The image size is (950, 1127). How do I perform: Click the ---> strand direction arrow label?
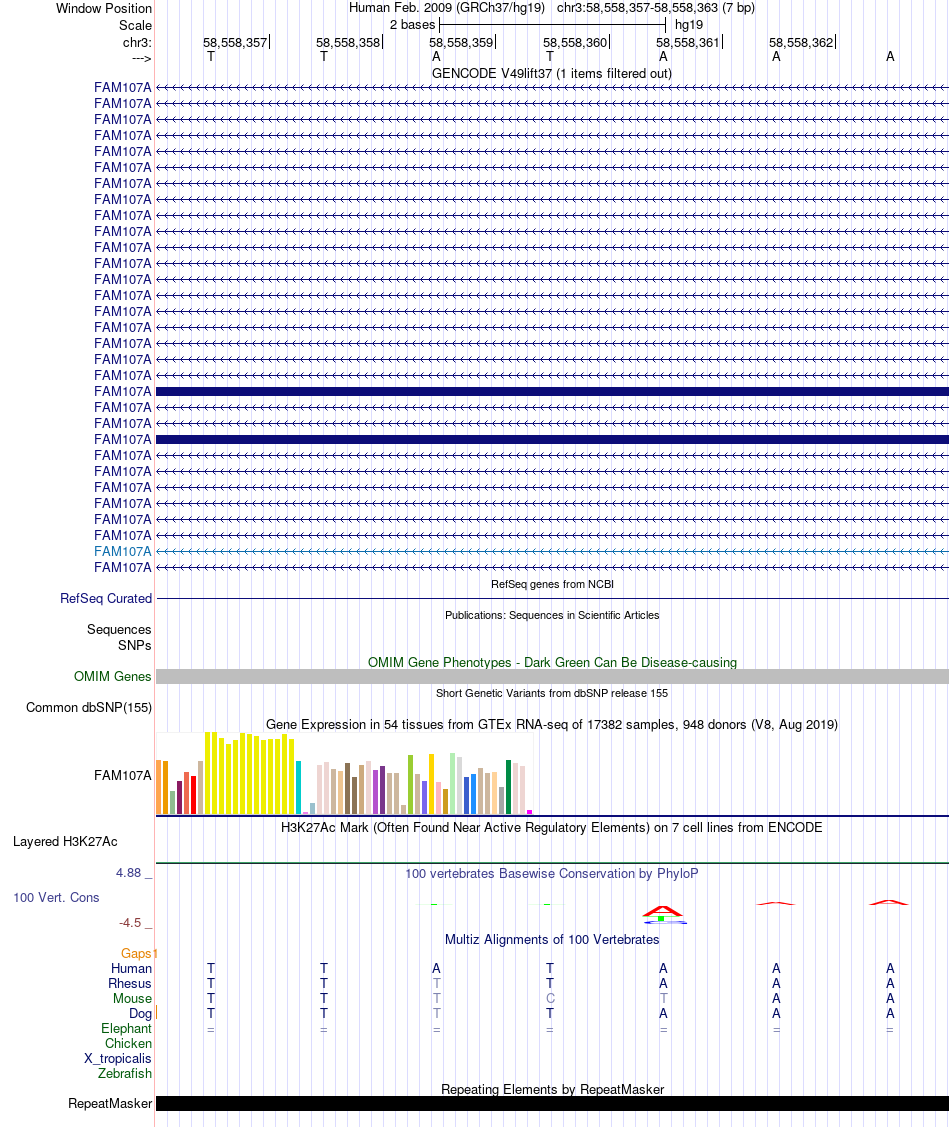142,58
